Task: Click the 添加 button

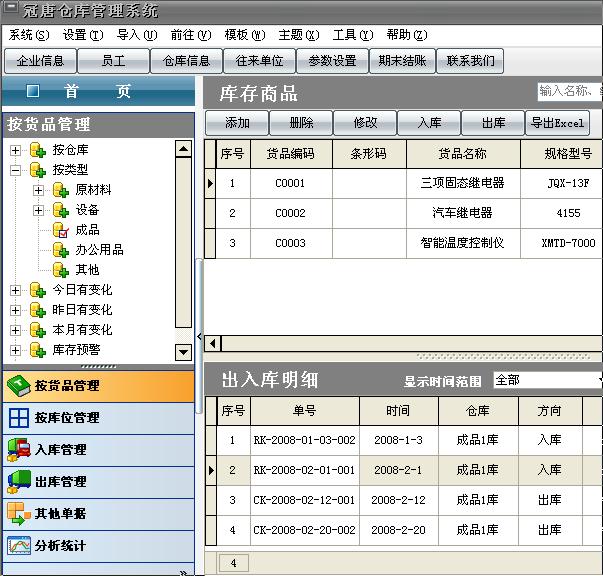Action: (x=237, y=123)
